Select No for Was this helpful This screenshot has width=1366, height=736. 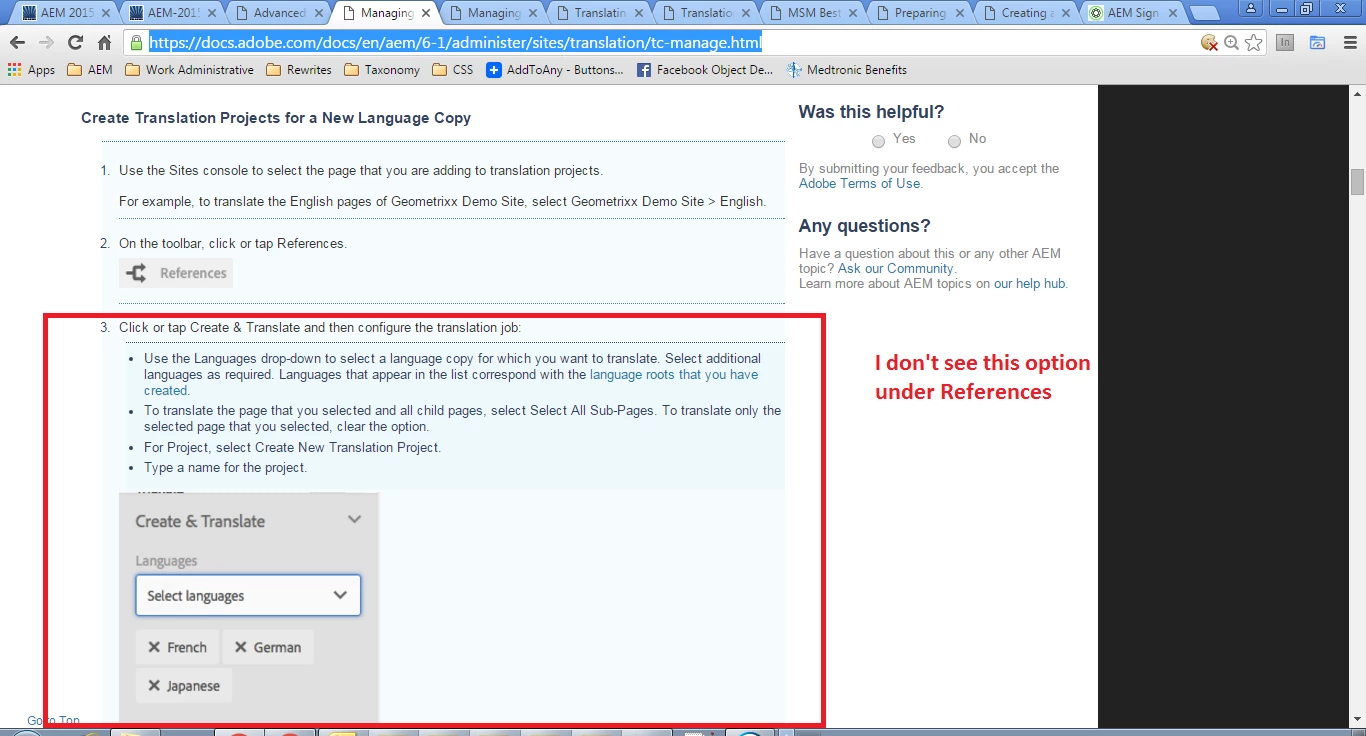click(x=954, y=141)
